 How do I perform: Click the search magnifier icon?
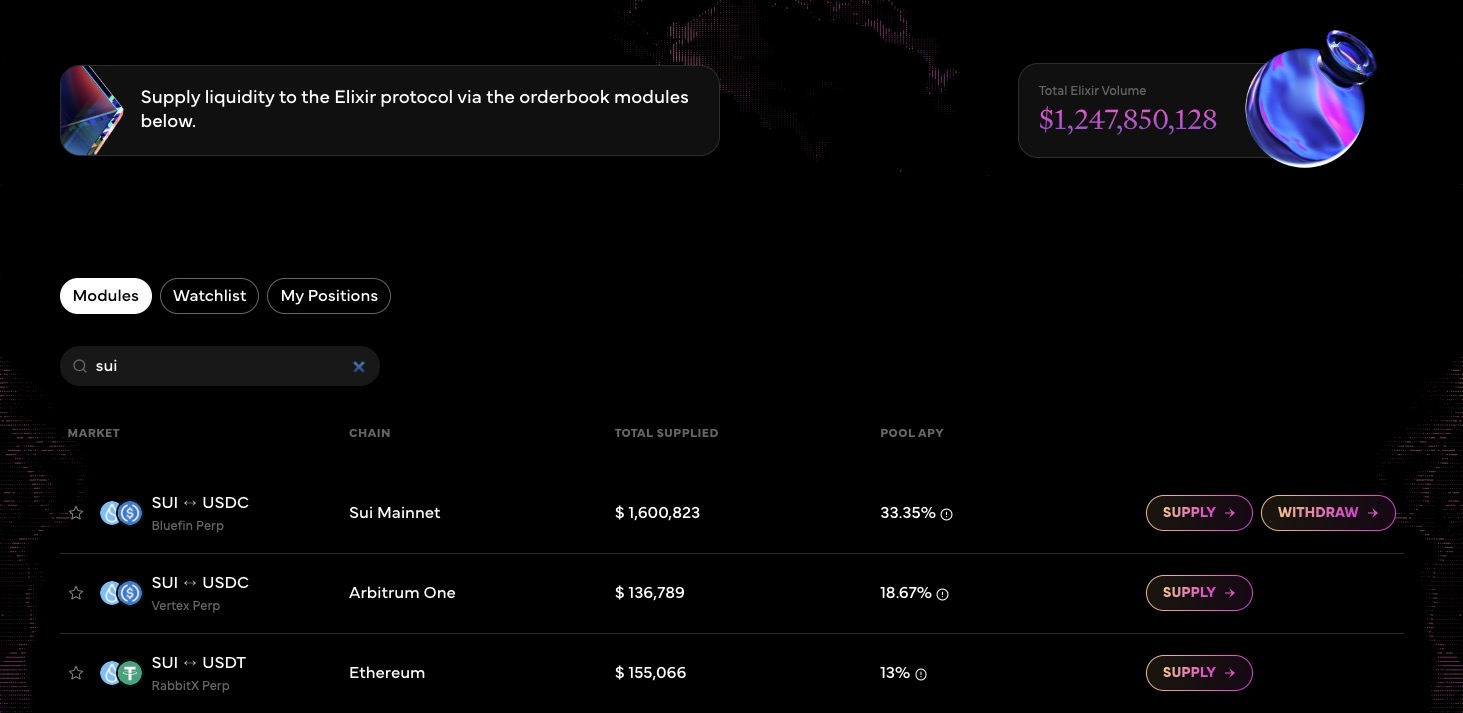point(80,367)
